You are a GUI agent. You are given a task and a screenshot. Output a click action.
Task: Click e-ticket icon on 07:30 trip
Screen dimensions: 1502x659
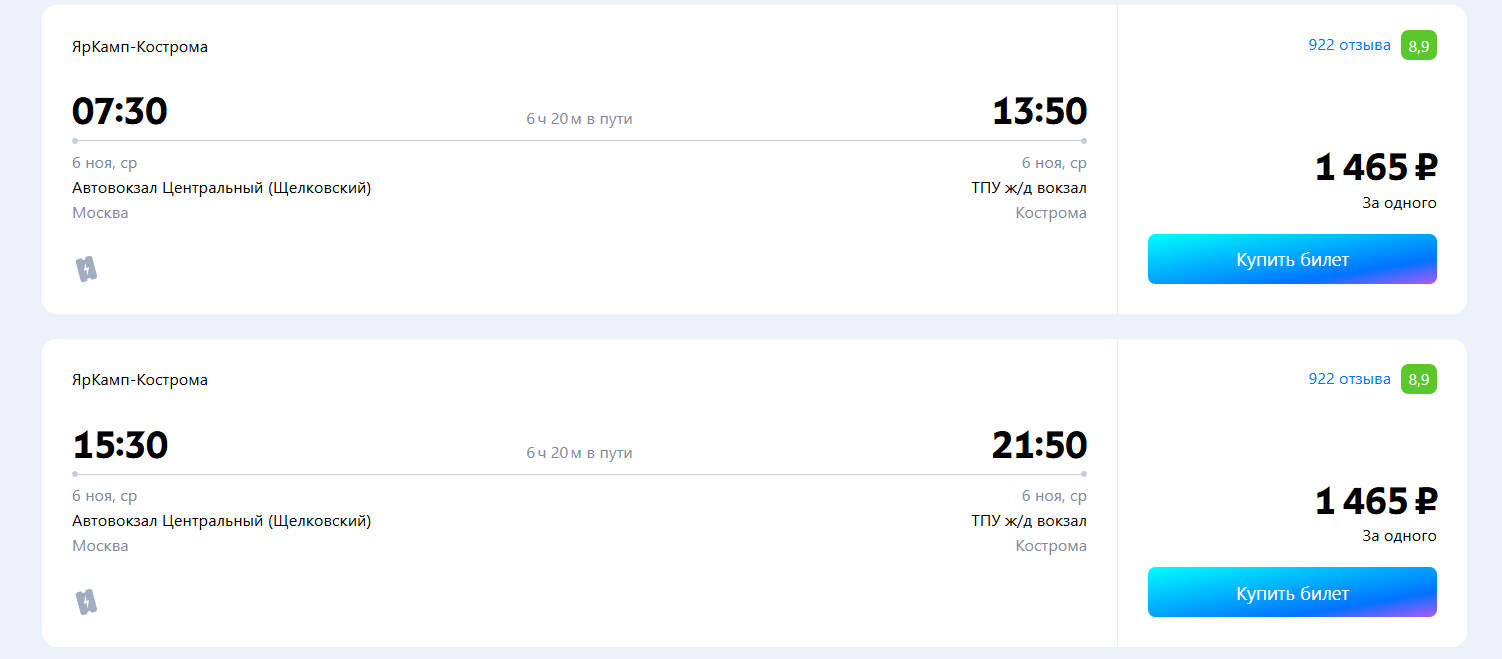click(86, 269)
